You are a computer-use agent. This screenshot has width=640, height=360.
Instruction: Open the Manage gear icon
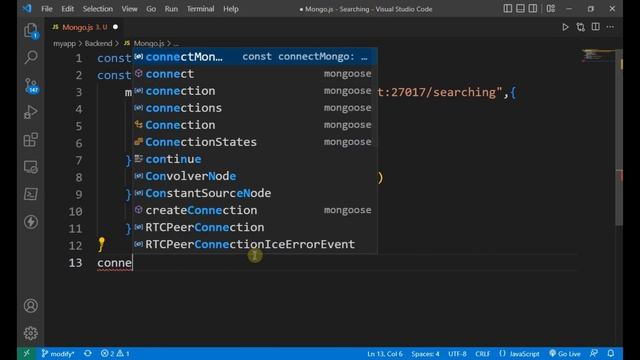click(x=31, y=333)
